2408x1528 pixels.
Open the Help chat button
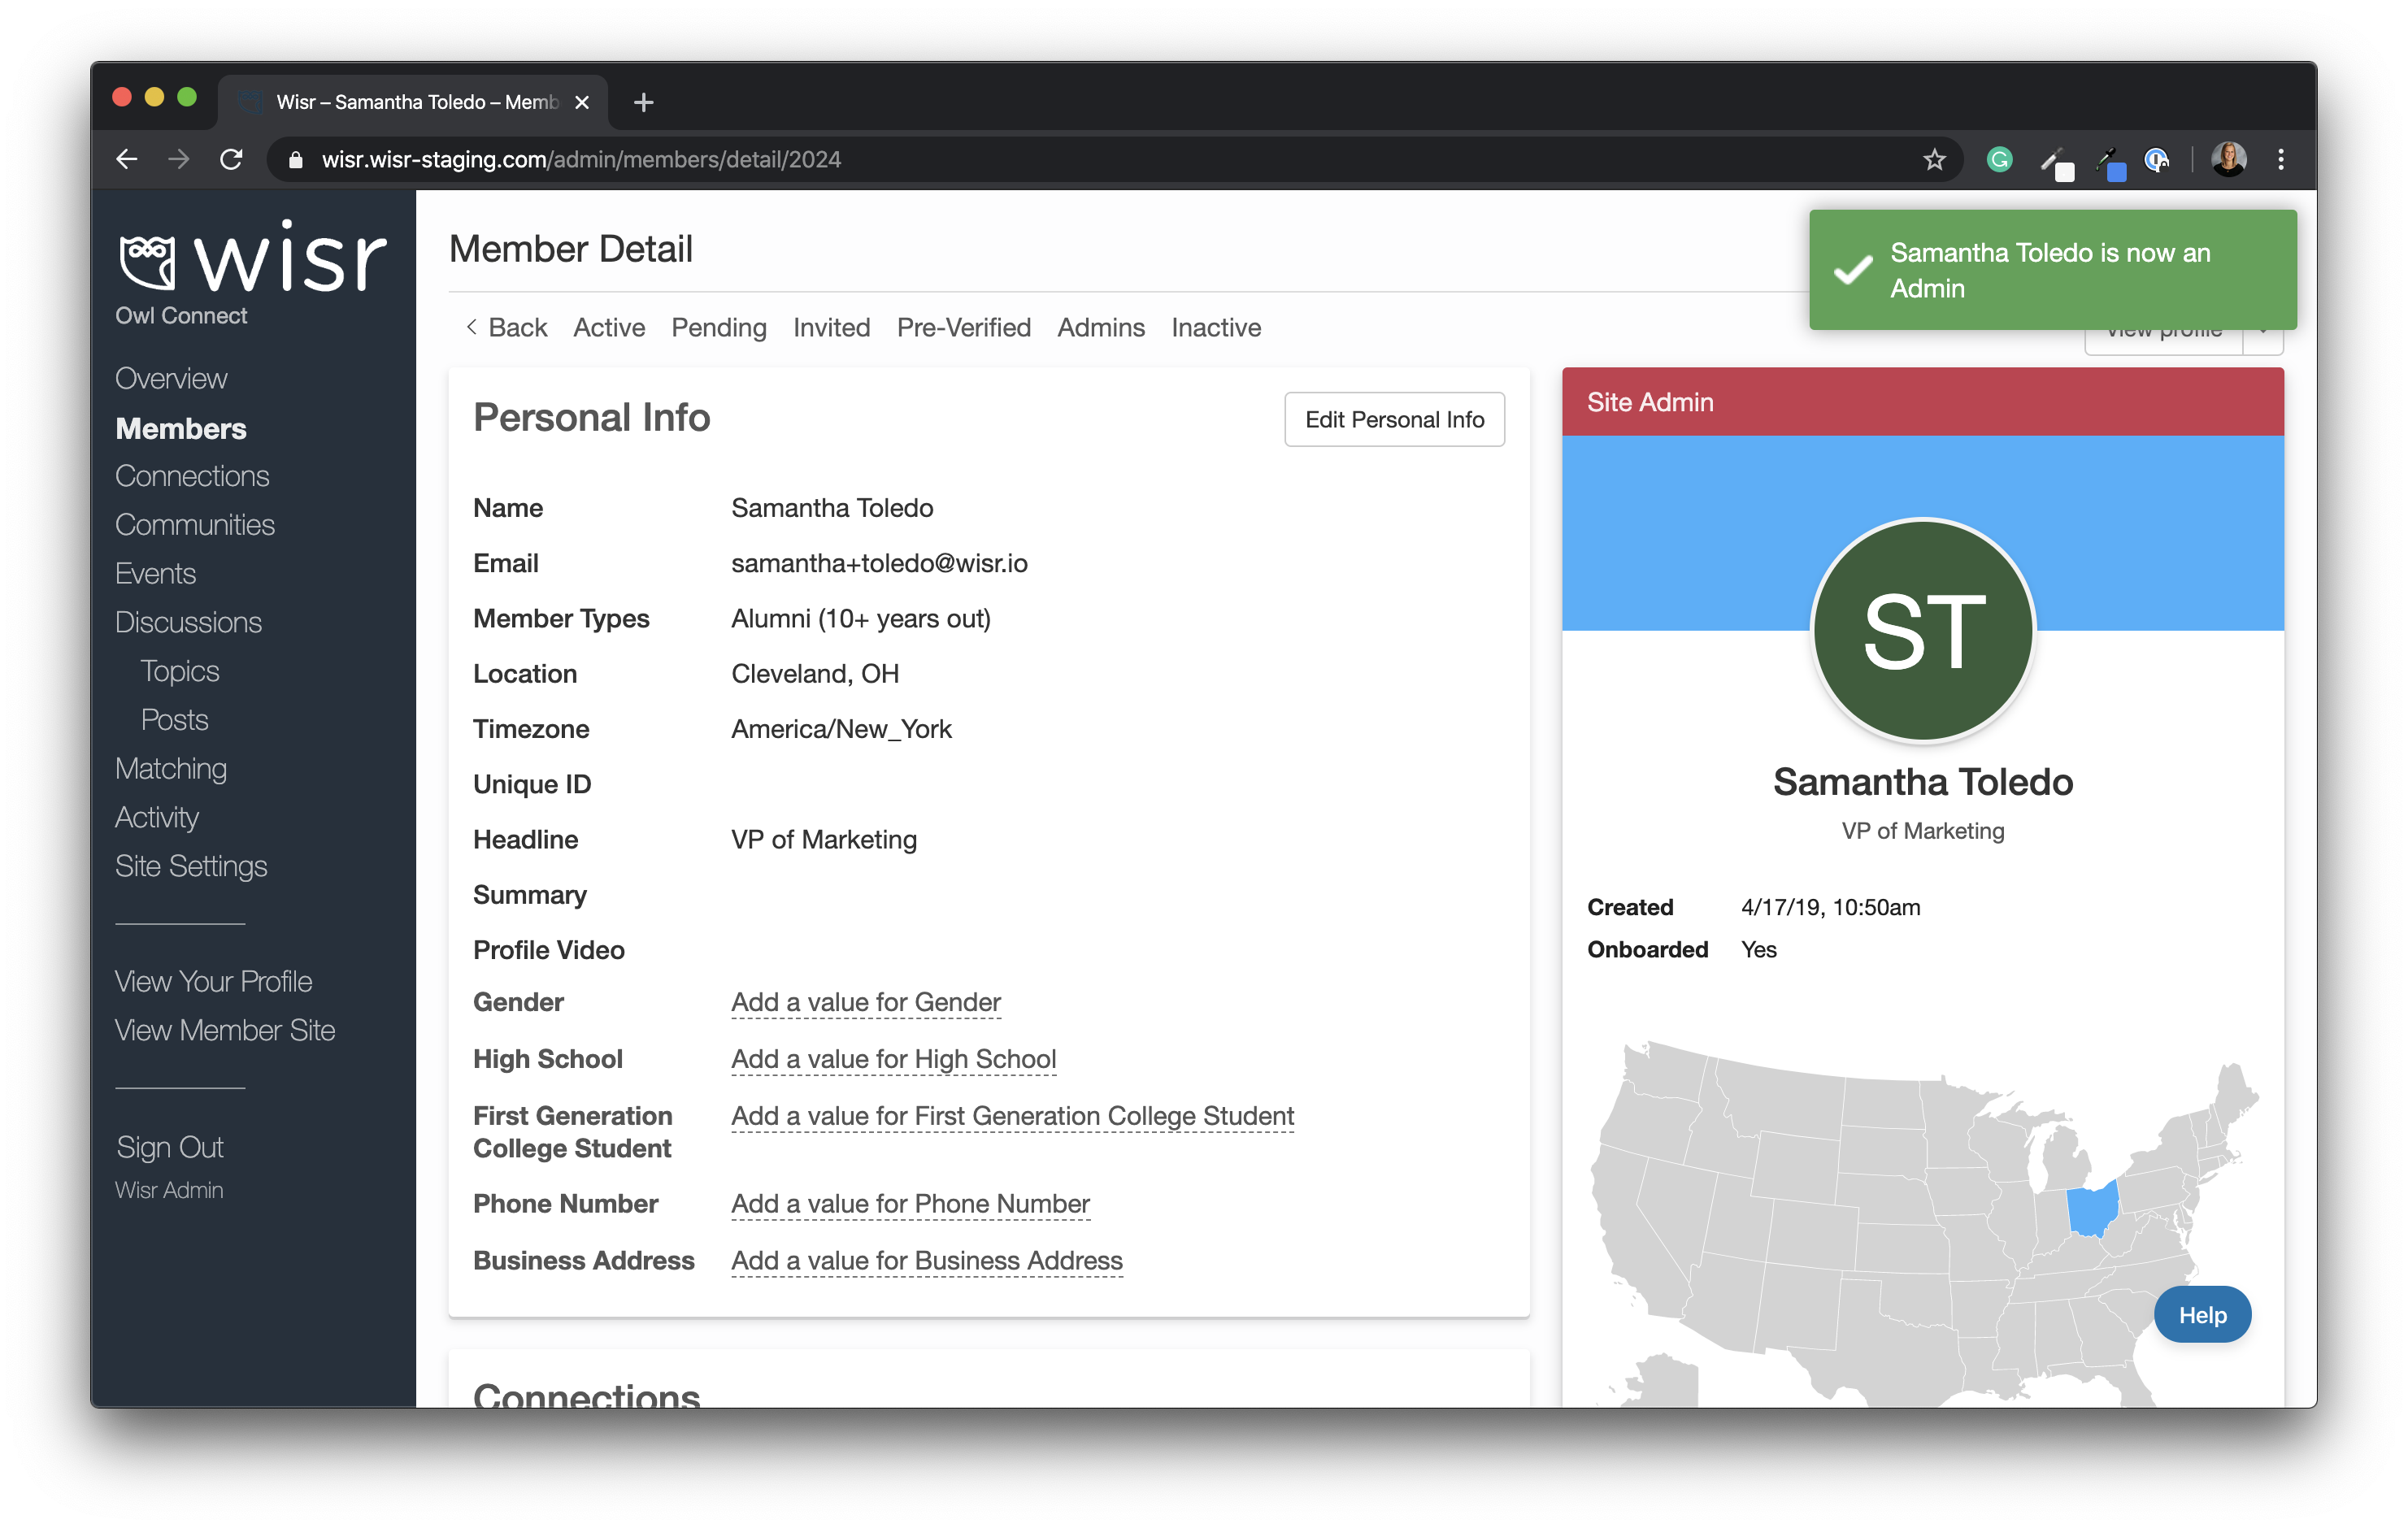click(2201, 1314)
